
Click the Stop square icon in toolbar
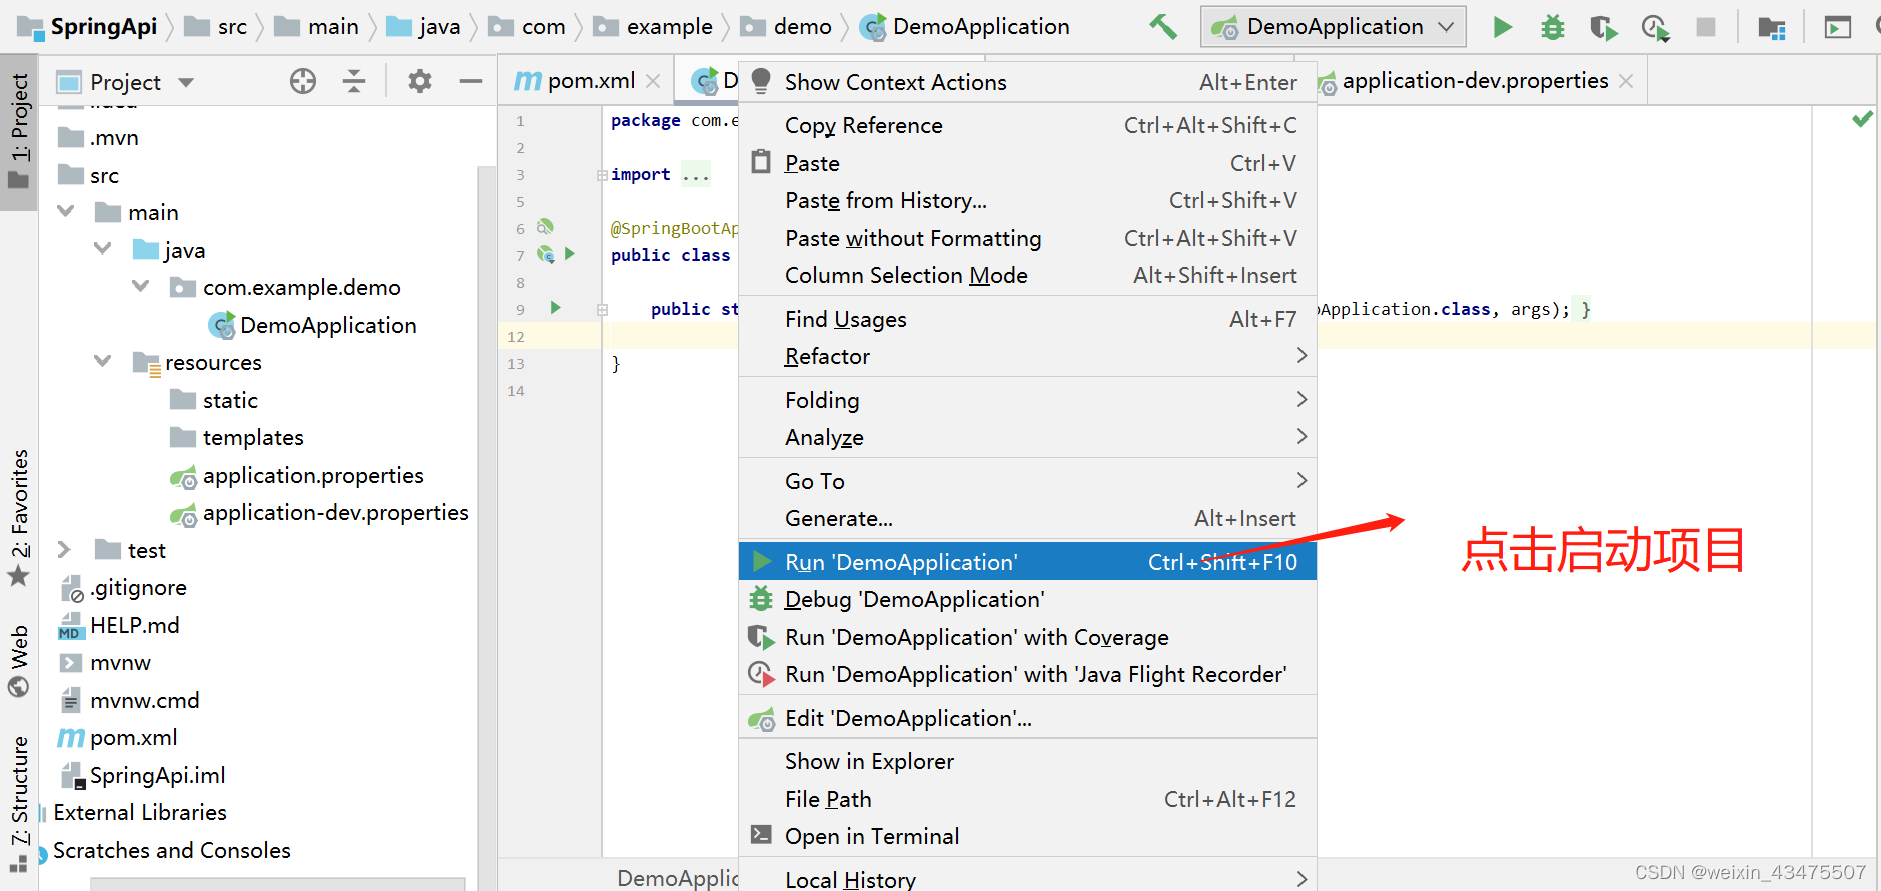[x=1706, y=27]
